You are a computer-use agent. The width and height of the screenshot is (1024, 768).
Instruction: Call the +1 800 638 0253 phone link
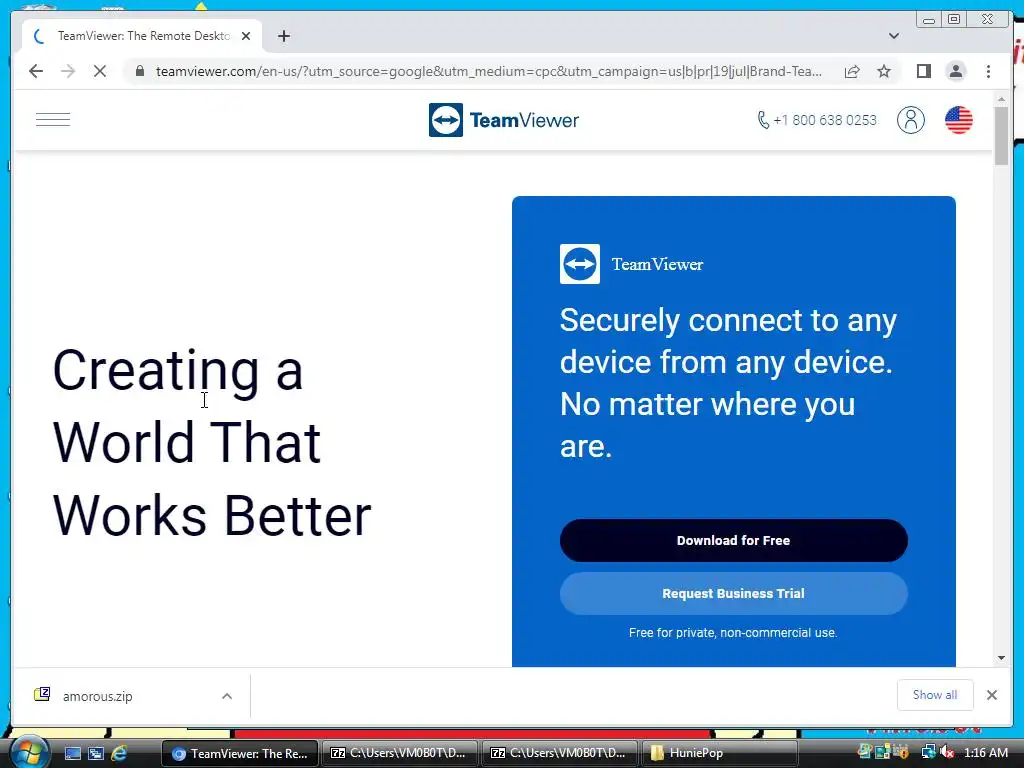pos(817,120)
